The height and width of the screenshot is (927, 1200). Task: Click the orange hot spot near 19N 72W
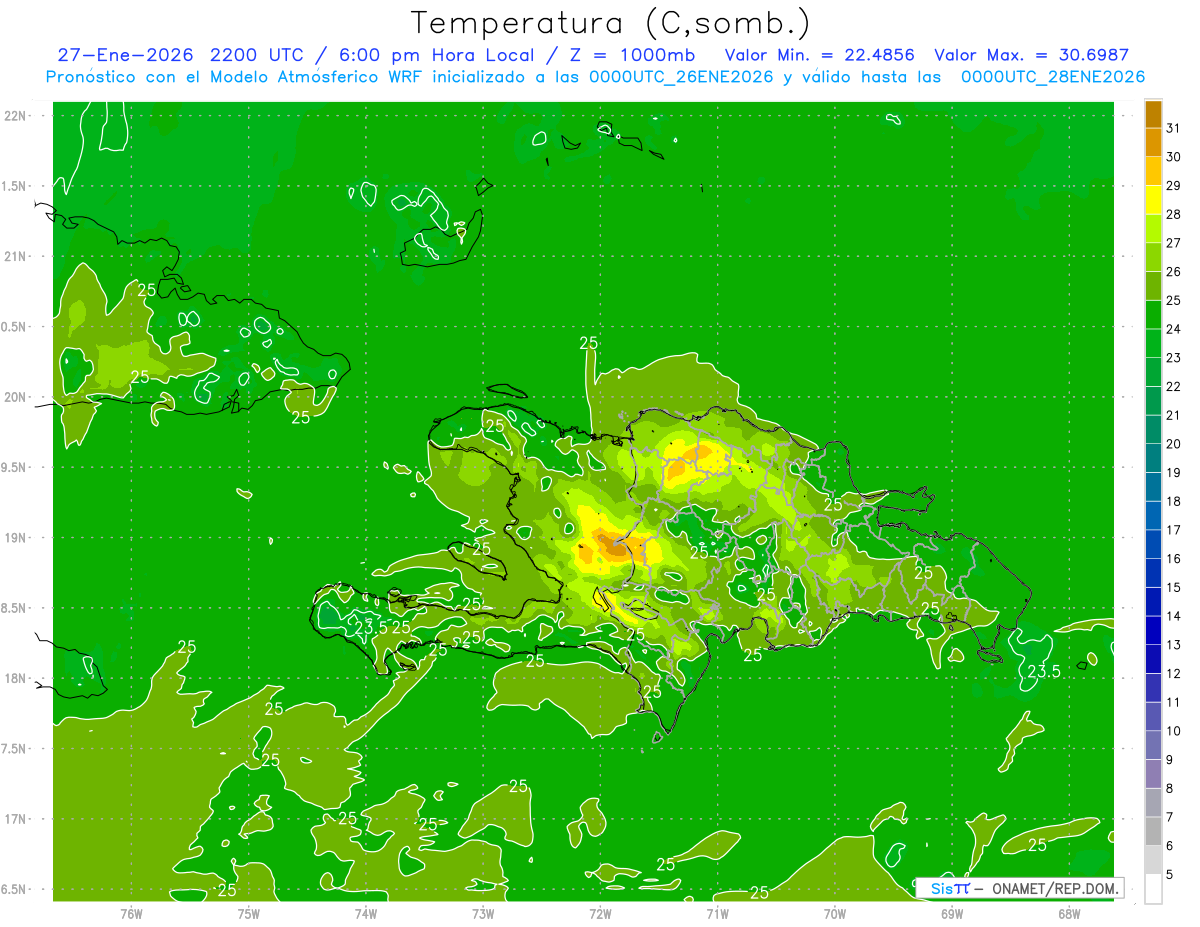pos(612,546)
